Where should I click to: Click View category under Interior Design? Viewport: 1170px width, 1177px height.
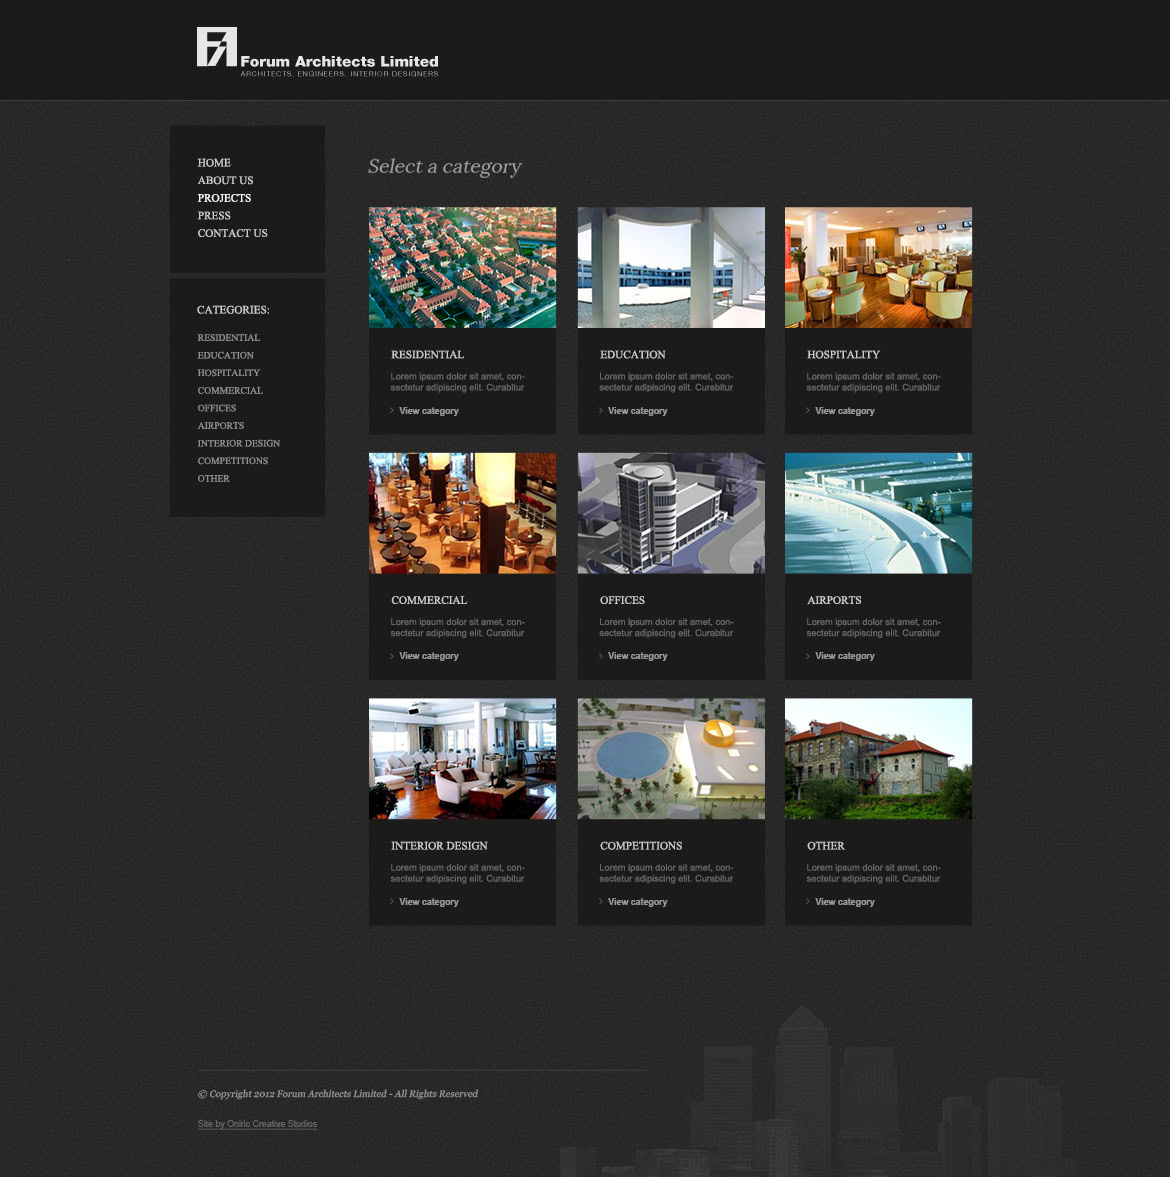(x=429, y=902)
